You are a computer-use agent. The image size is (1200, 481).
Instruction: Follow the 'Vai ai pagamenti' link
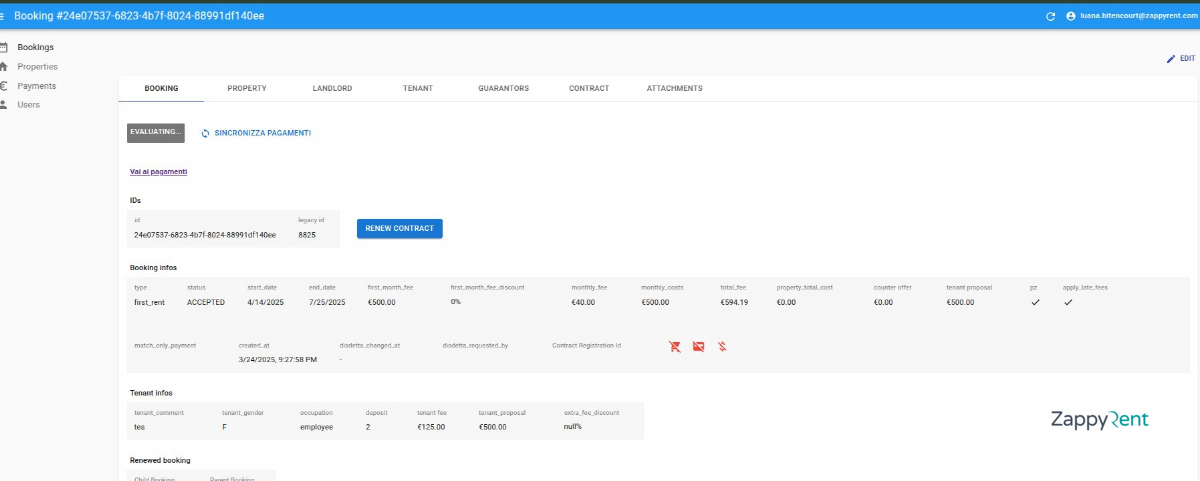pos(158,172)
